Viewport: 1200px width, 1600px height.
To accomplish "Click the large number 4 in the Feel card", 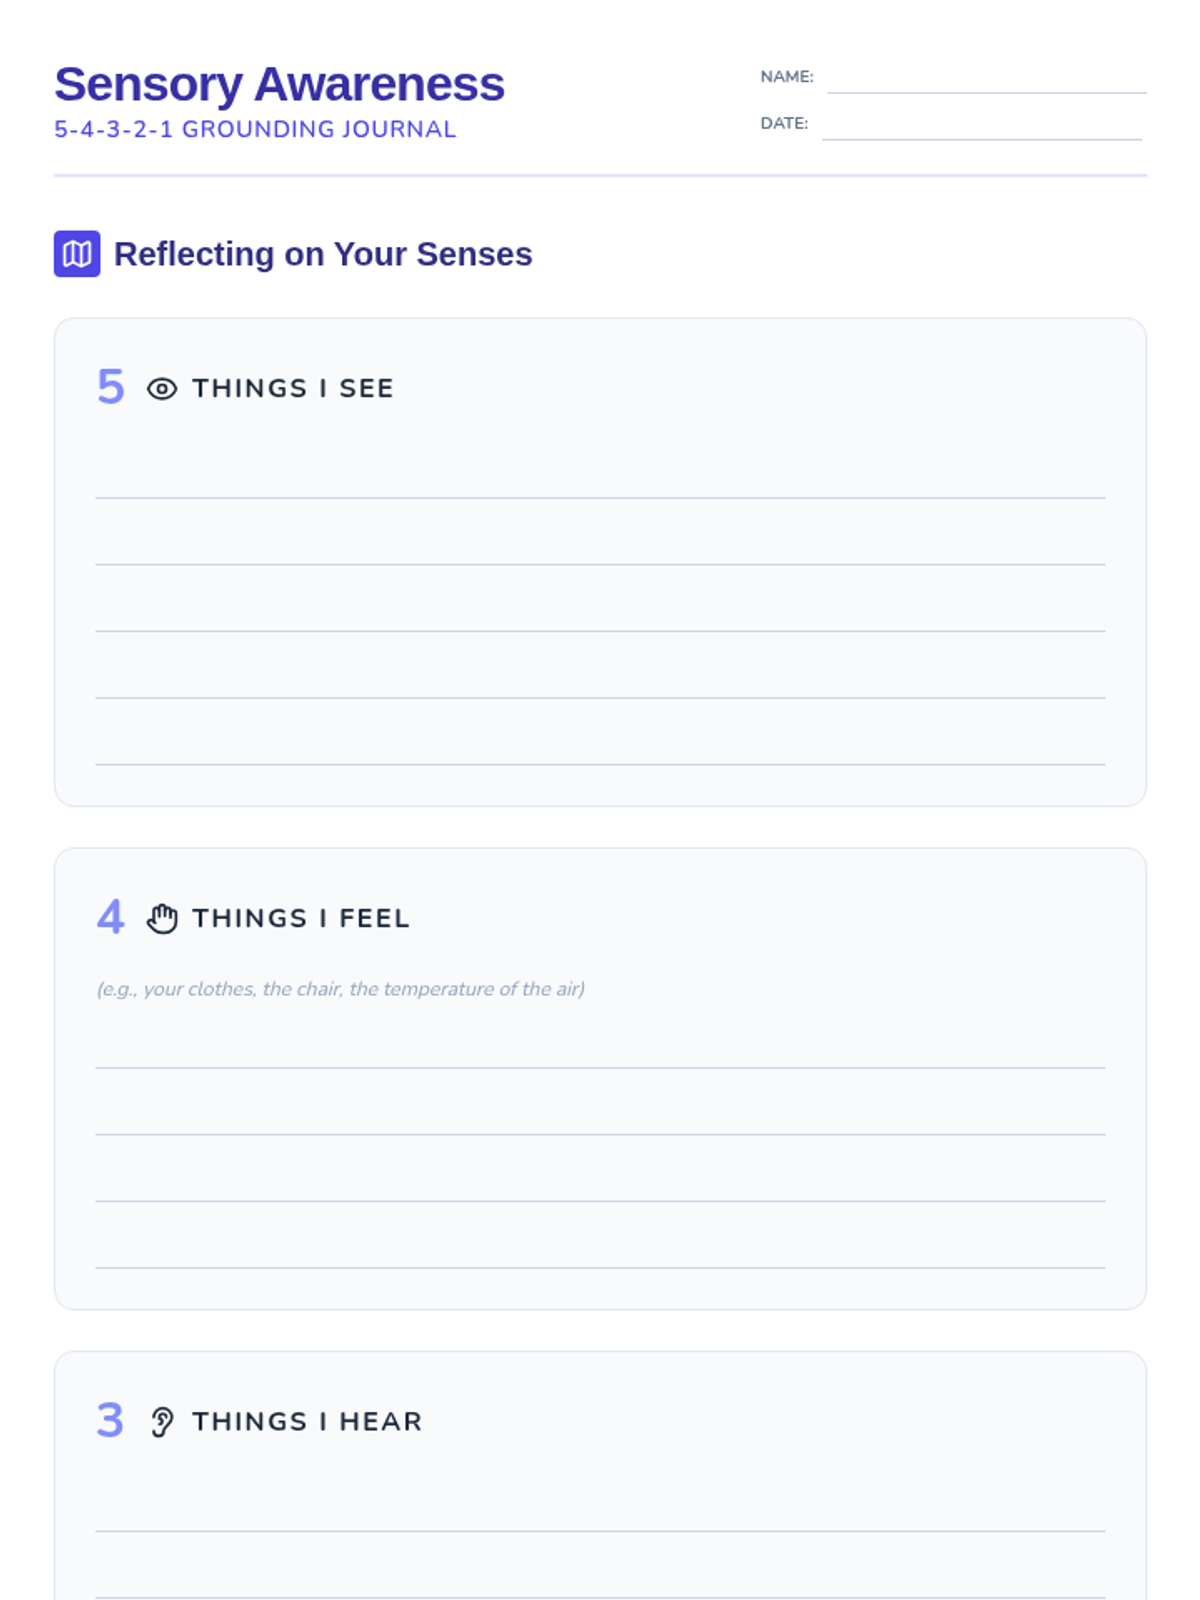I will point(110,917).
